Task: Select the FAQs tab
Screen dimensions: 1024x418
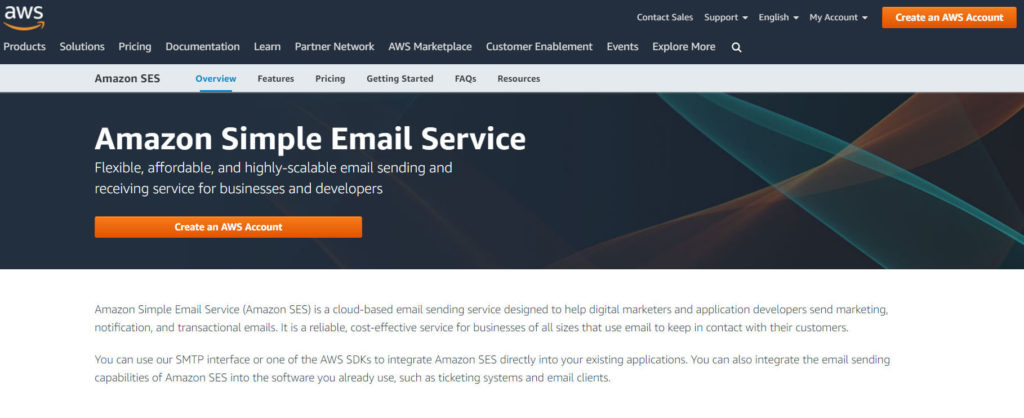Action: click(x=465, y=78)
